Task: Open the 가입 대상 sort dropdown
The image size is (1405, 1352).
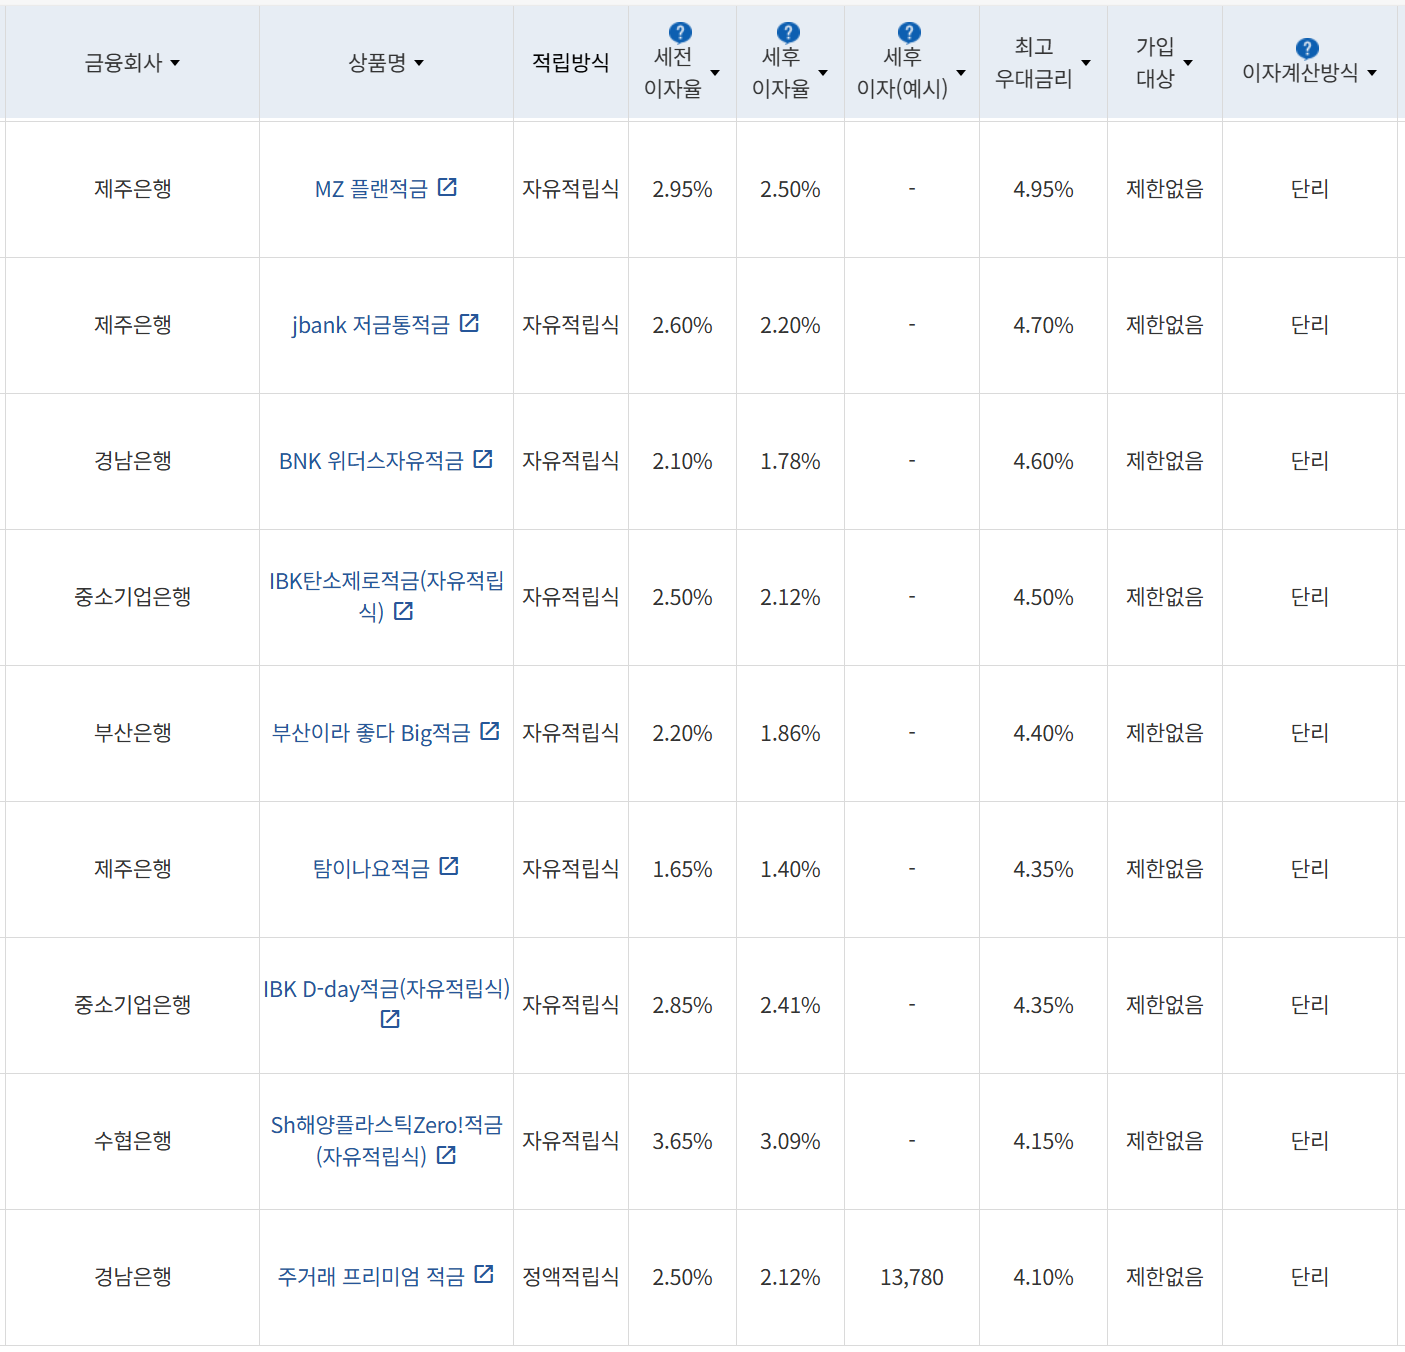Action: pos(1189,62)
